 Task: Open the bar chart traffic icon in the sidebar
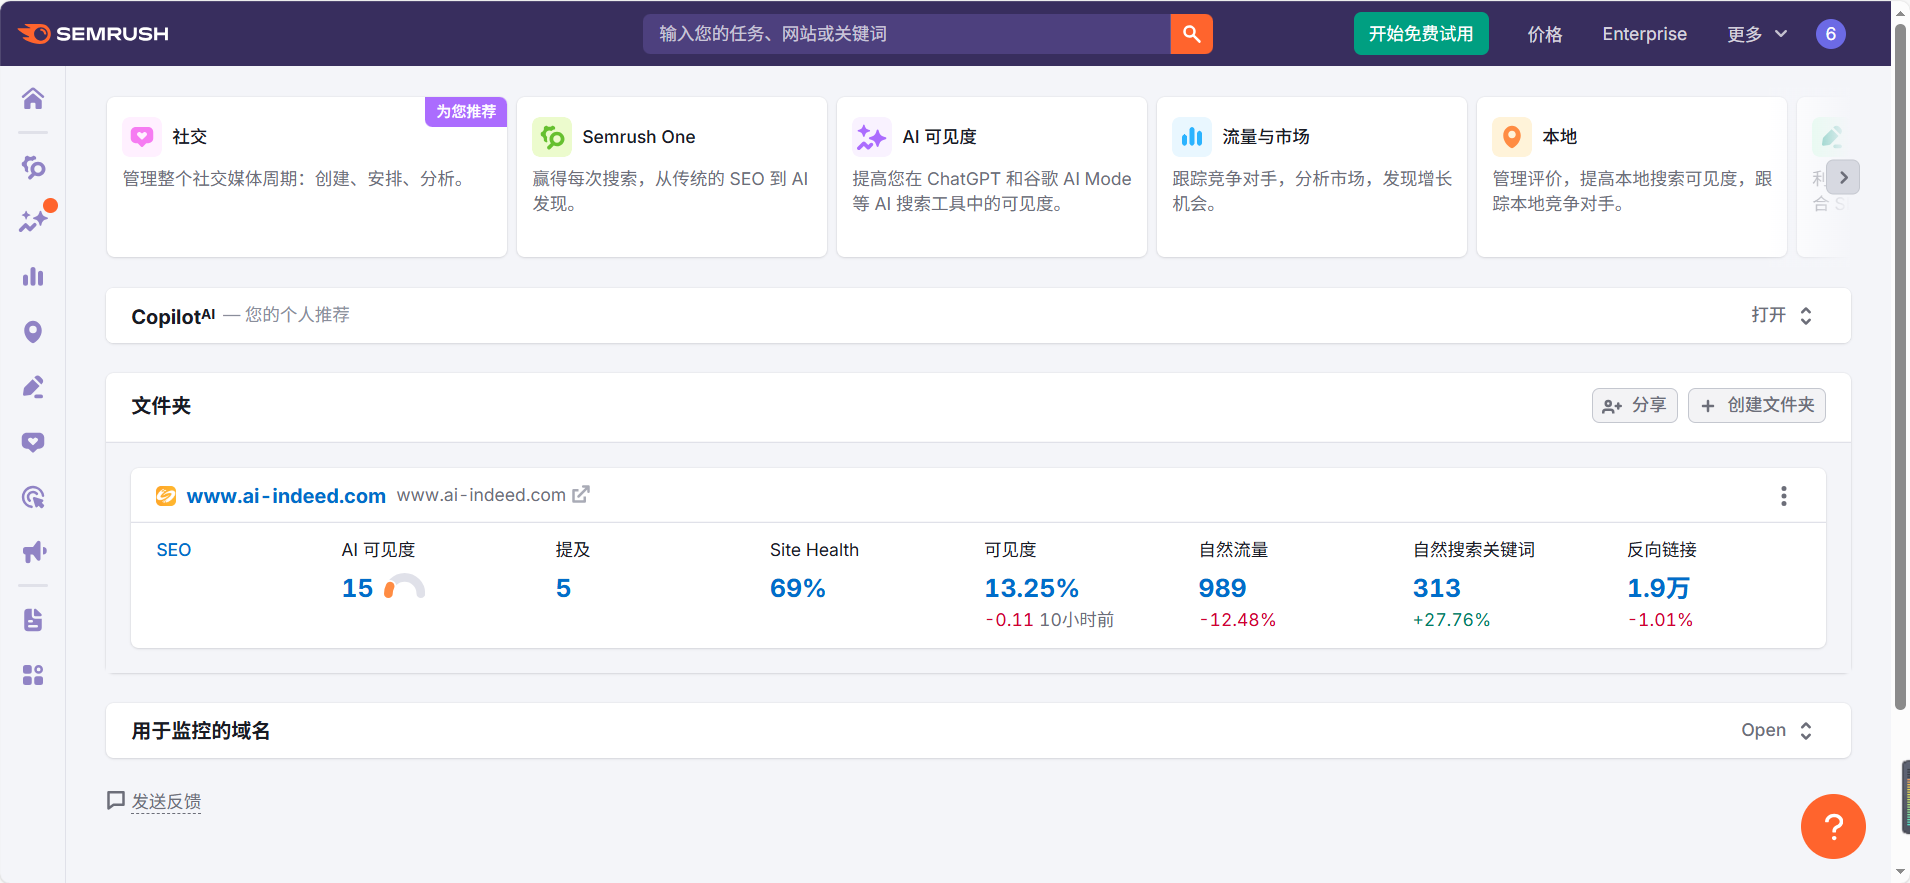pos(33,277)
